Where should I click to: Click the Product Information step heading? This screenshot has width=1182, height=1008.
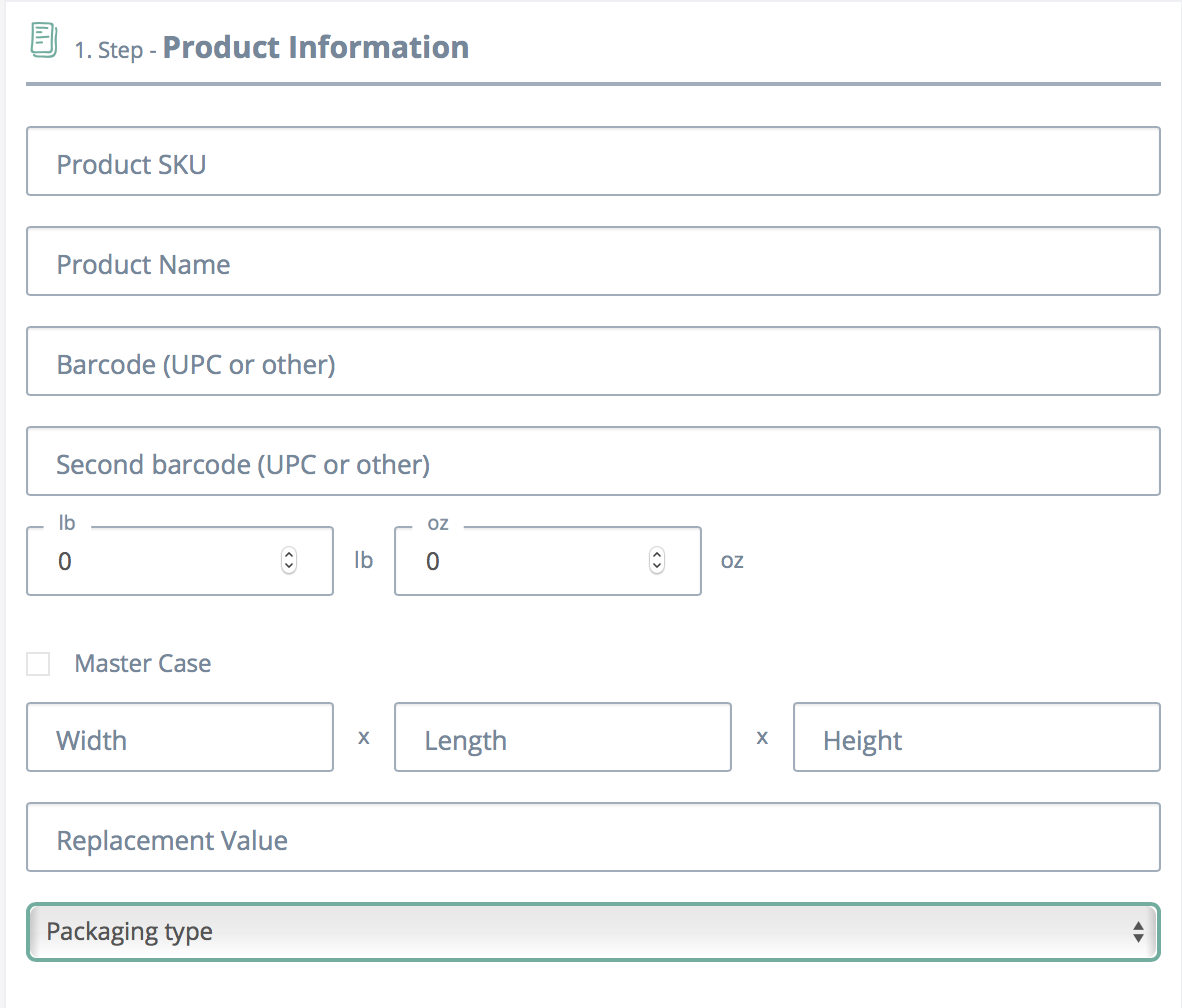(316, 47)
